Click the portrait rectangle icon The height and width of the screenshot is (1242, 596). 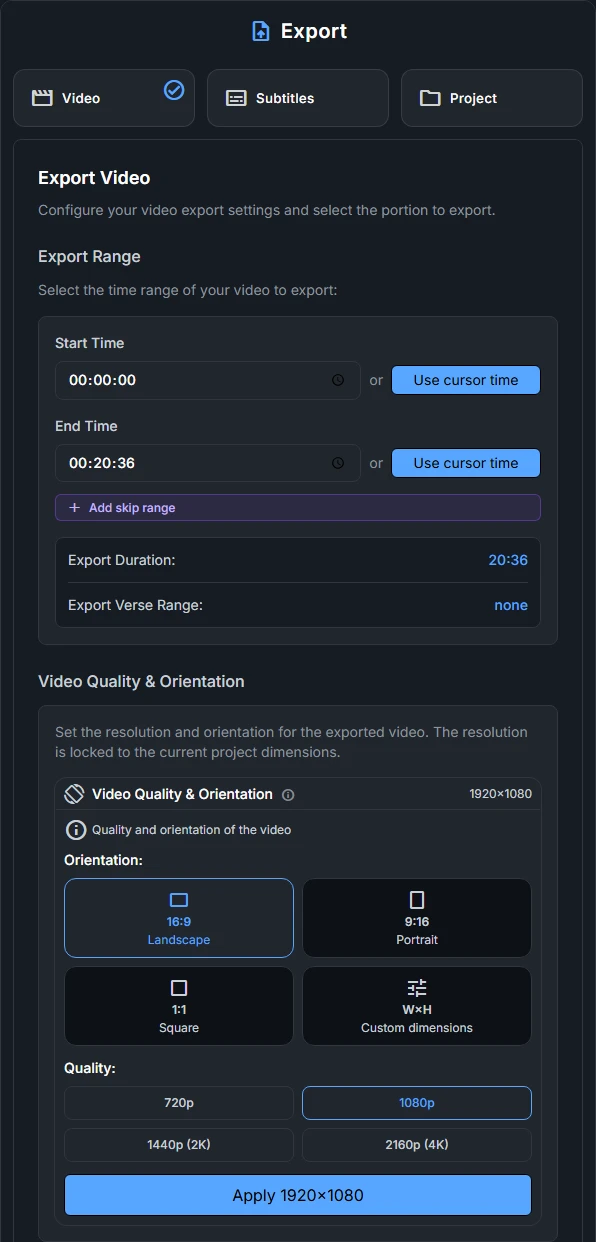(x=417, y=900)
